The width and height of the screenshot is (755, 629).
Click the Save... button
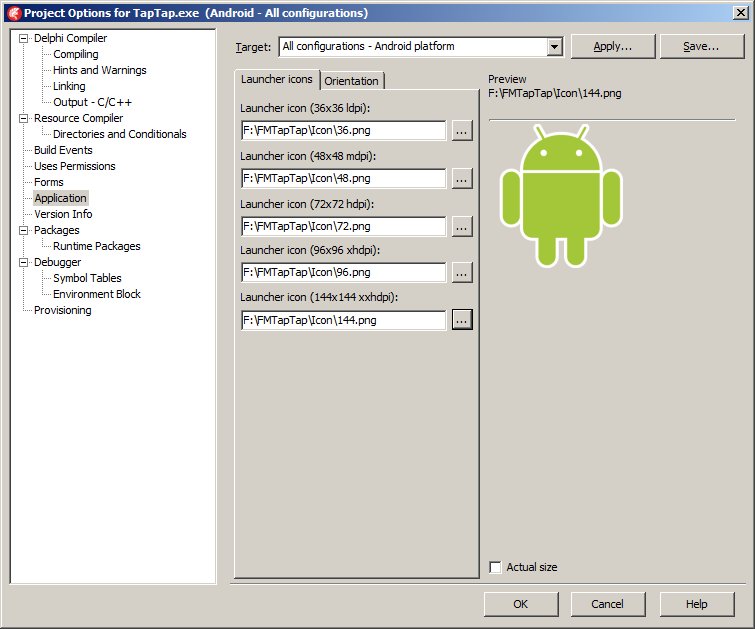pos(702,47)
